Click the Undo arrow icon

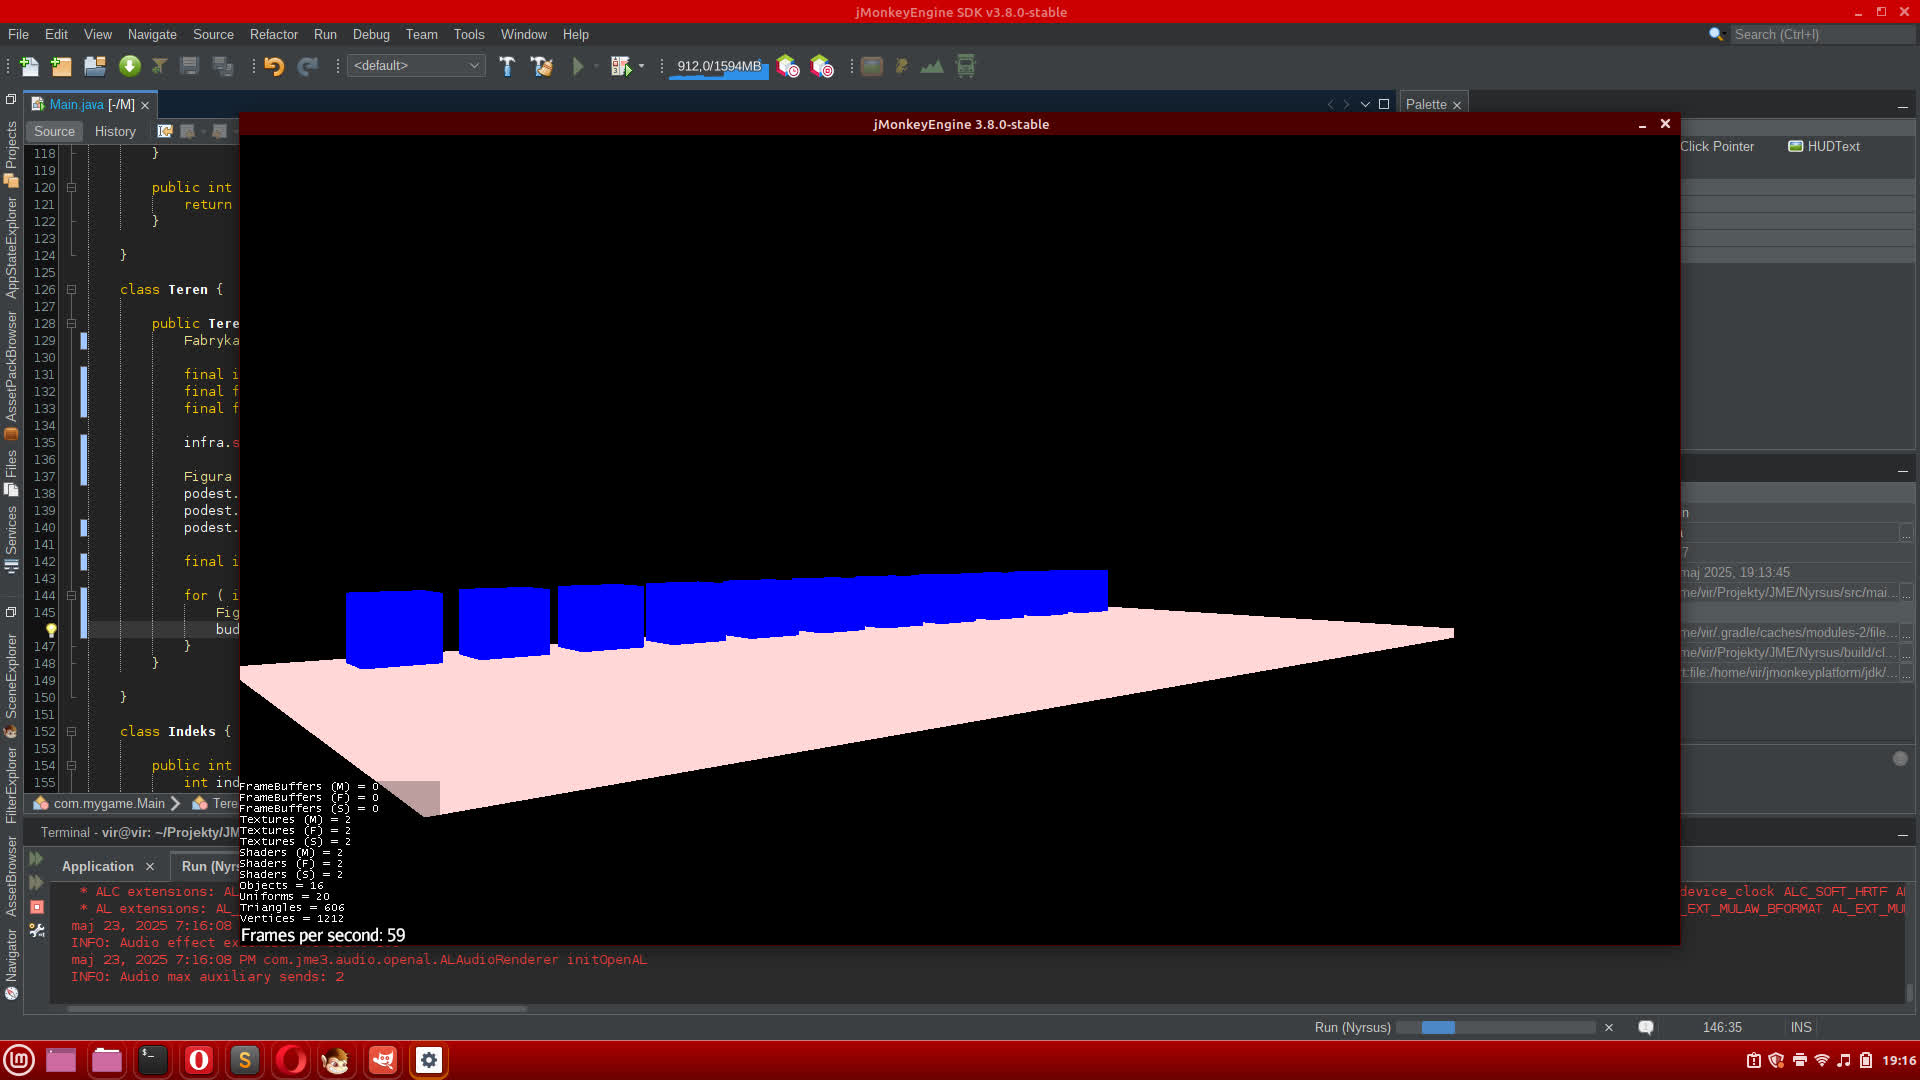(x=274, y=66)
